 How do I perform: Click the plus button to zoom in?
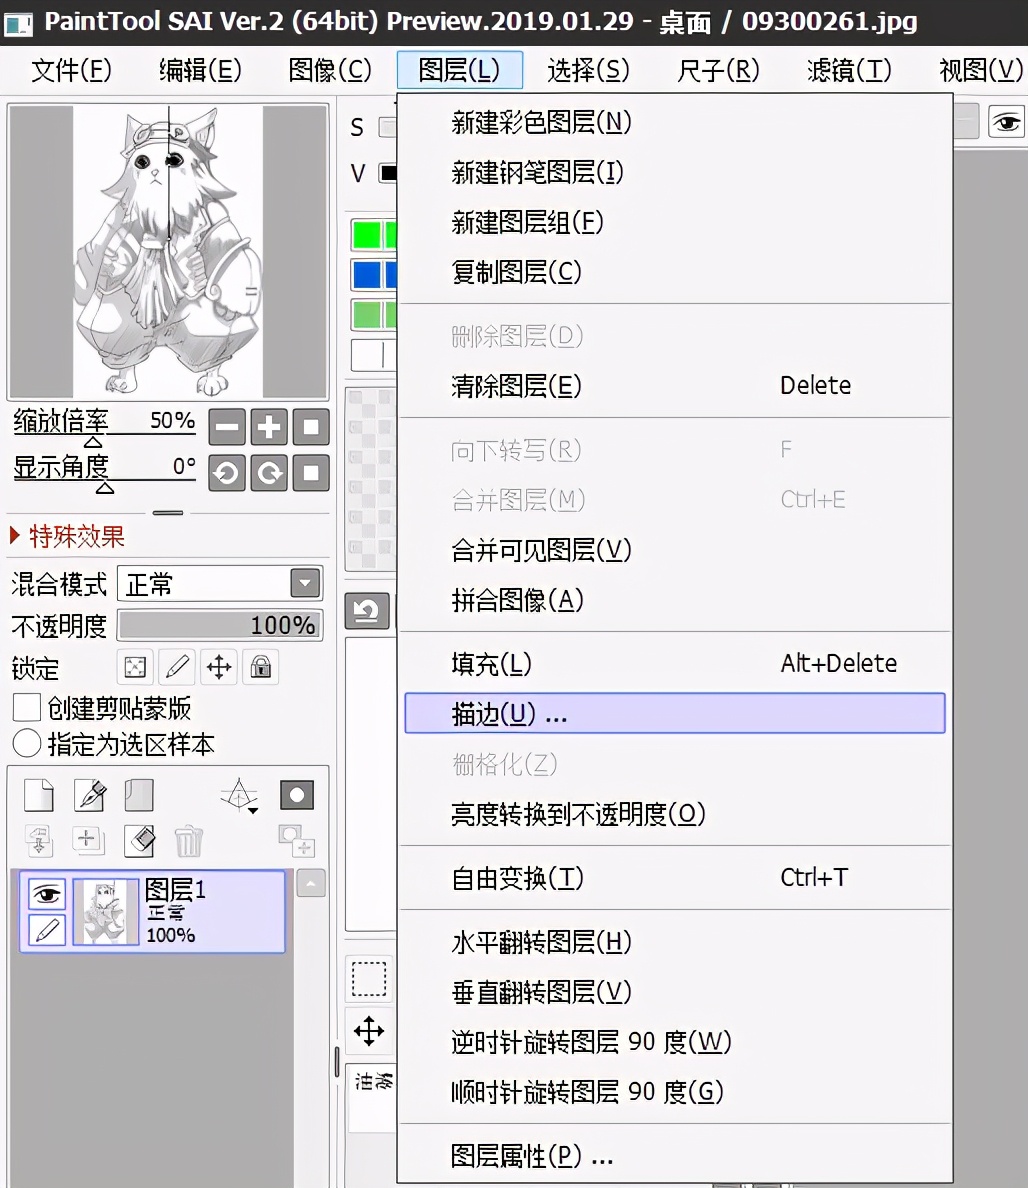268,427
